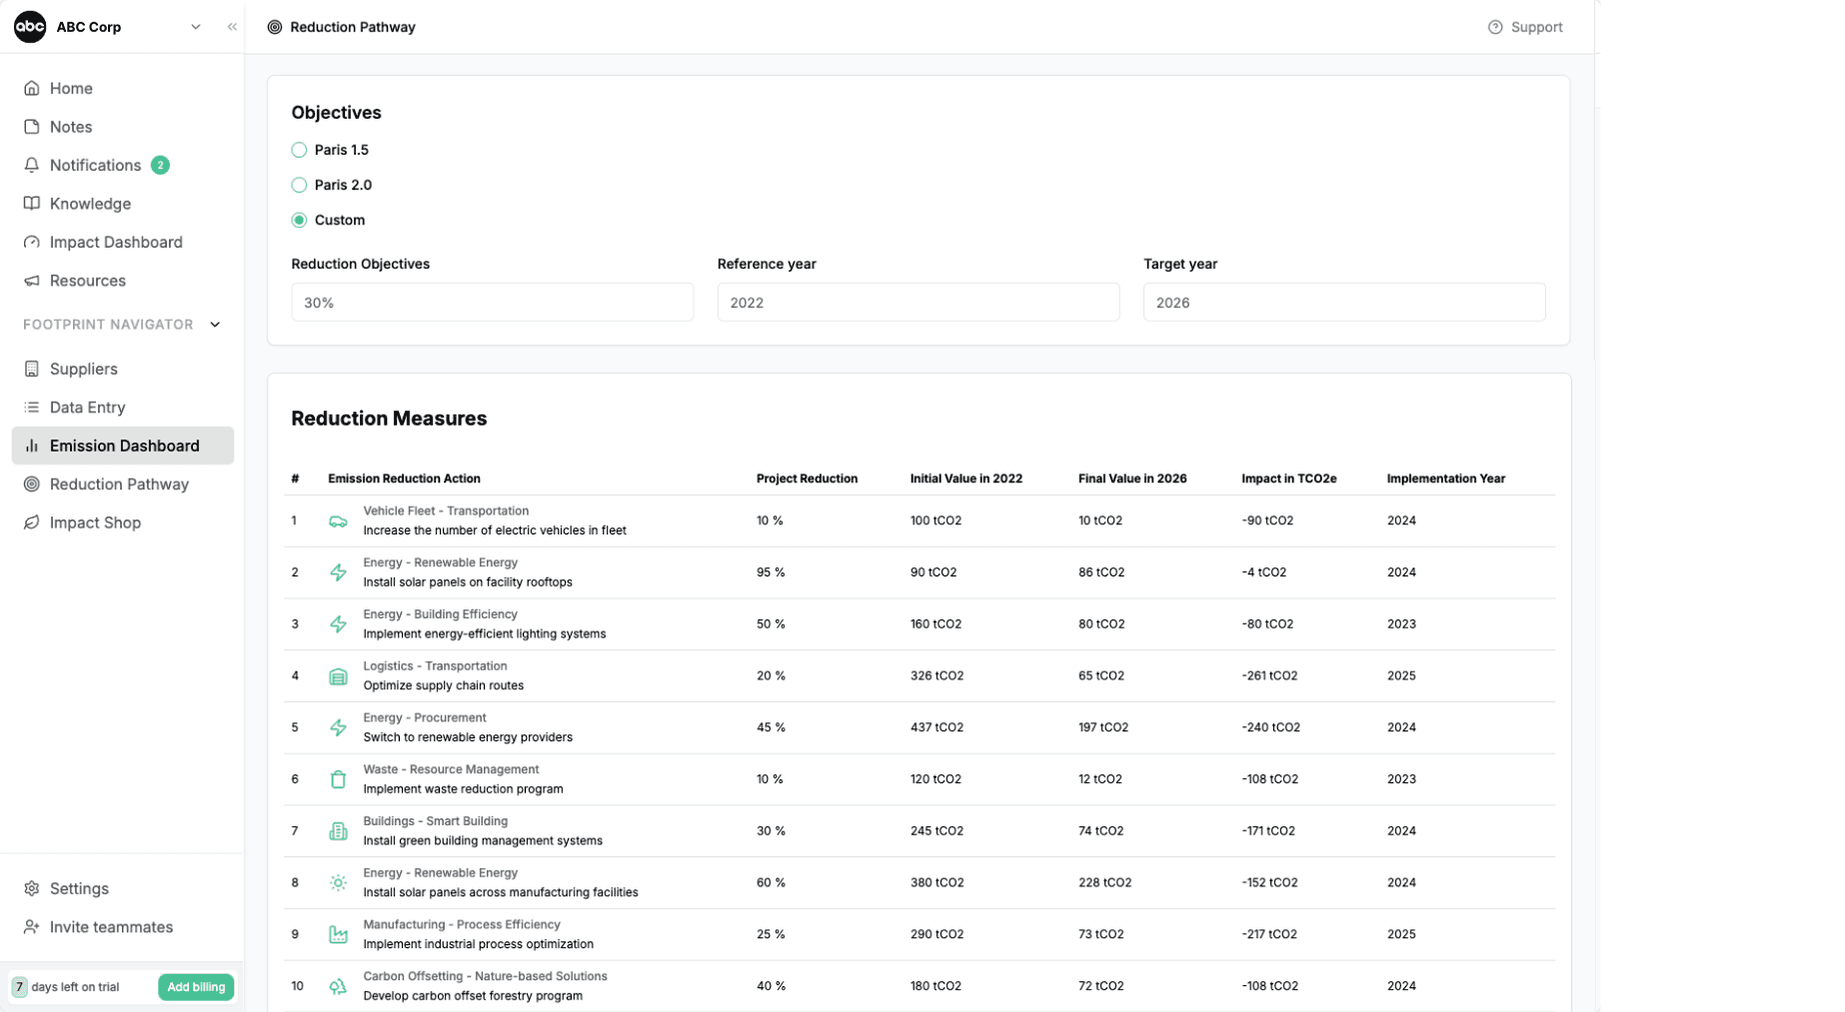1845x1012 pixels.
Task: Click 'Implement energy-efficient lighting systems' action
Action: click(484, 634)
